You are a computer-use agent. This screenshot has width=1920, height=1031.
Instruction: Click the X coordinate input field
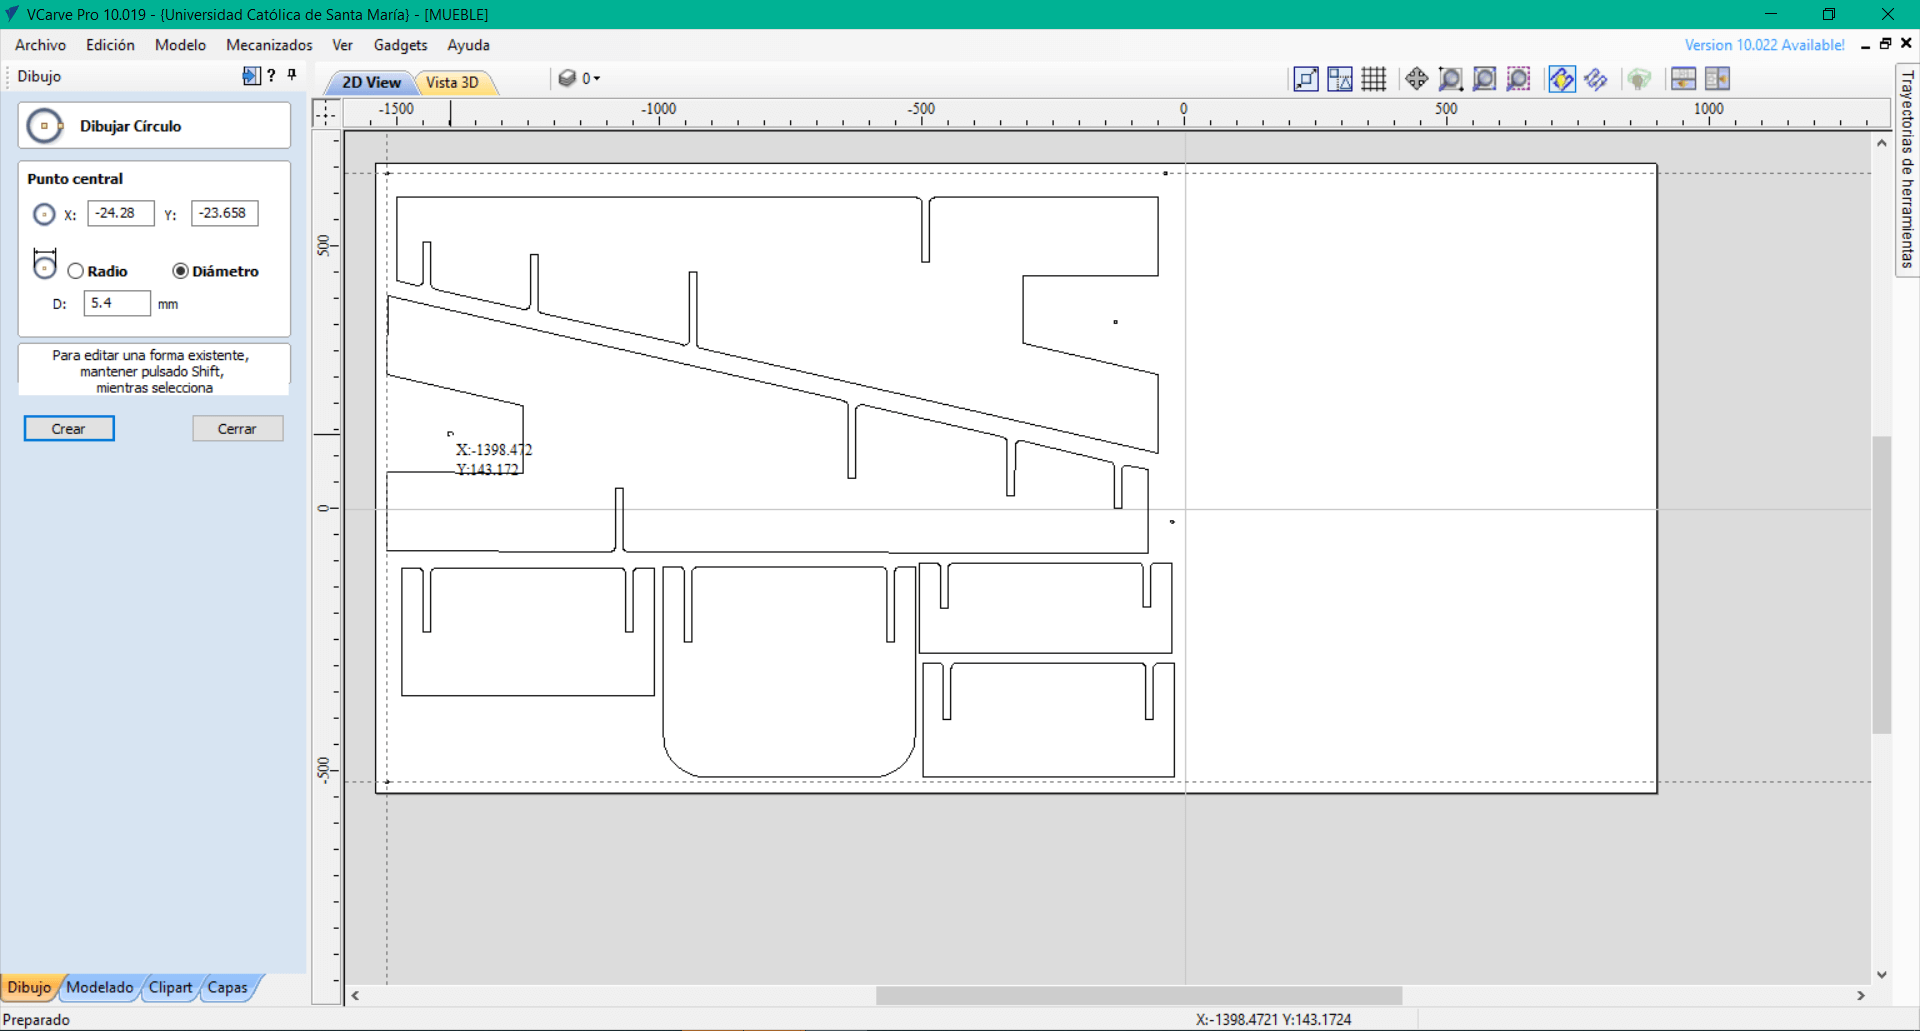click(121, 213)
